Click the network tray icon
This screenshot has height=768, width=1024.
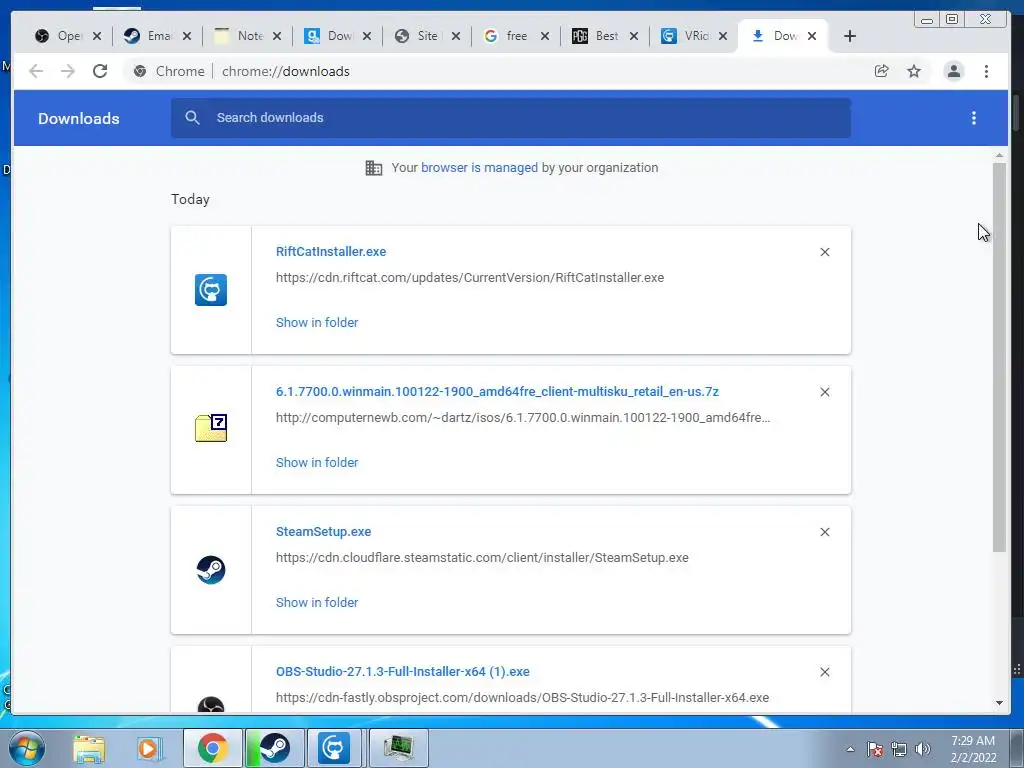(x=899, y=749)
